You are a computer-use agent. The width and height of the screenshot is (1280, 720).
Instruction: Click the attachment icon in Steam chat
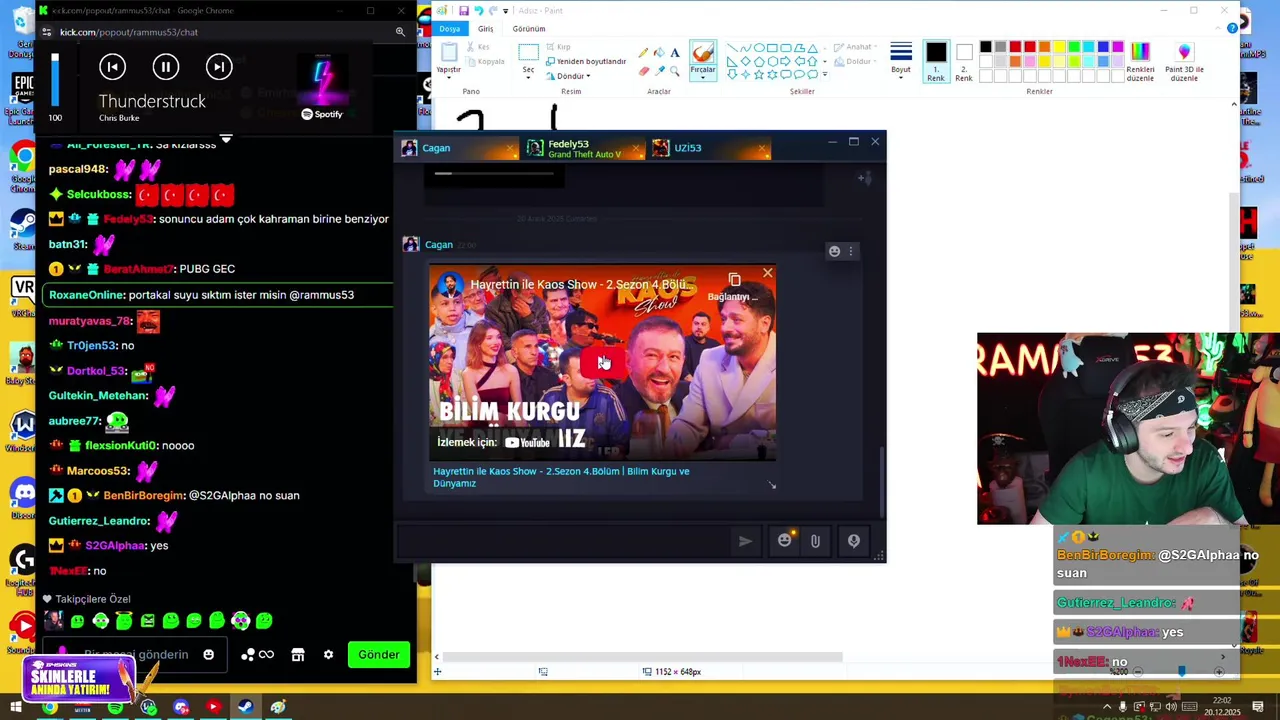pos(815,541)
